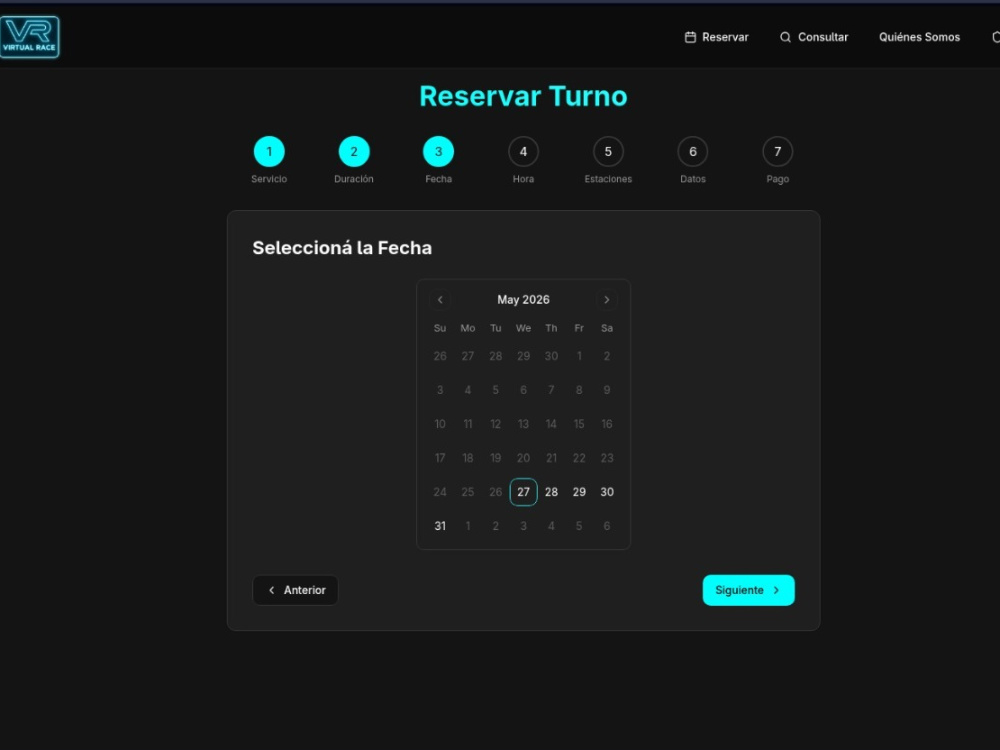Image resolution: width=1000 pixels, height=750 pixels.
Task: Pick May 31 in the calendar
Action: coord(440,526)
